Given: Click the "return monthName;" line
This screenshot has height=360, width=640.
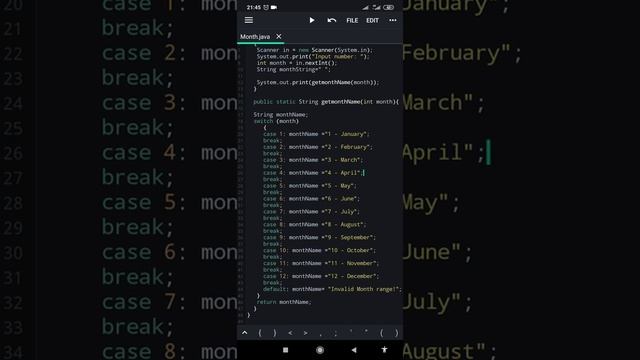Looking at the screenshot, I should (284, 302).
